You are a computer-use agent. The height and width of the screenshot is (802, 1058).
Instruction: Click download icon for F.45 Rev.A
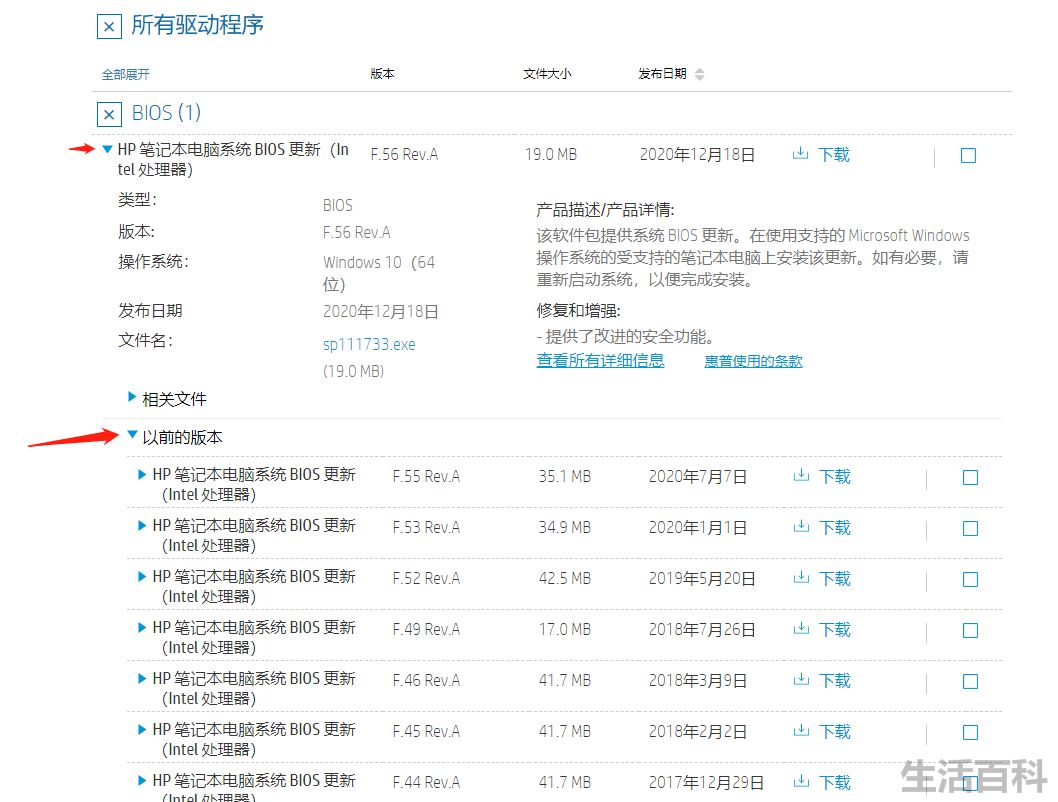(801, 731)
